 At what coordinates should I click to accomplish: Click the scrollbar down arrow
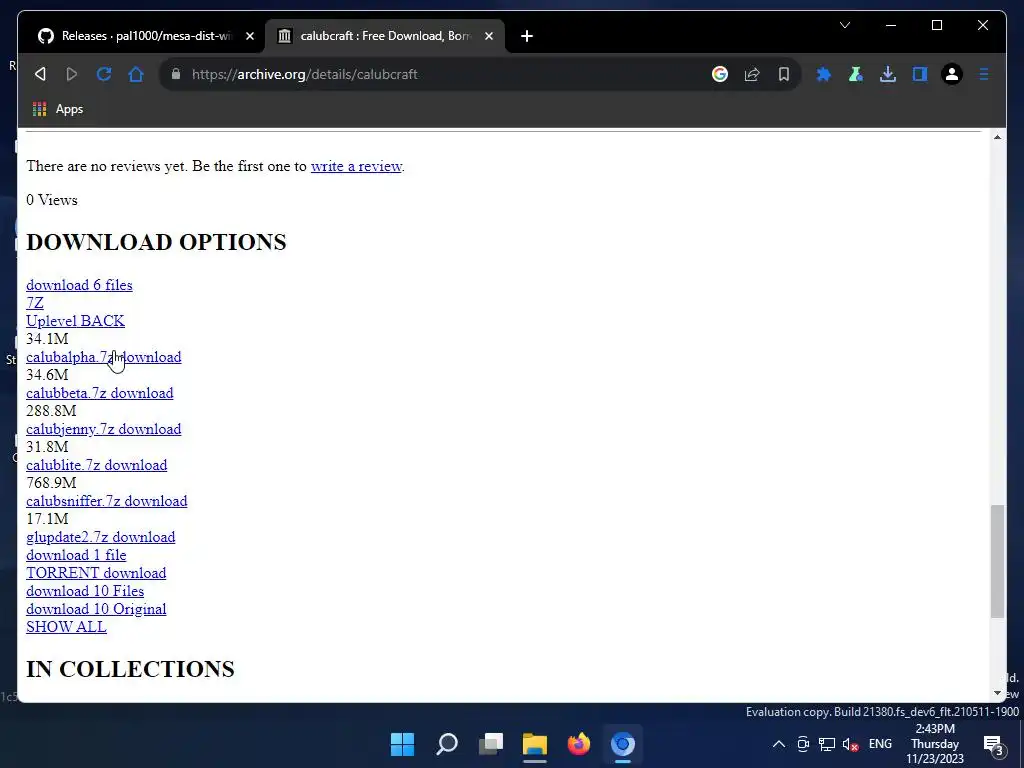tap(997, 693)
